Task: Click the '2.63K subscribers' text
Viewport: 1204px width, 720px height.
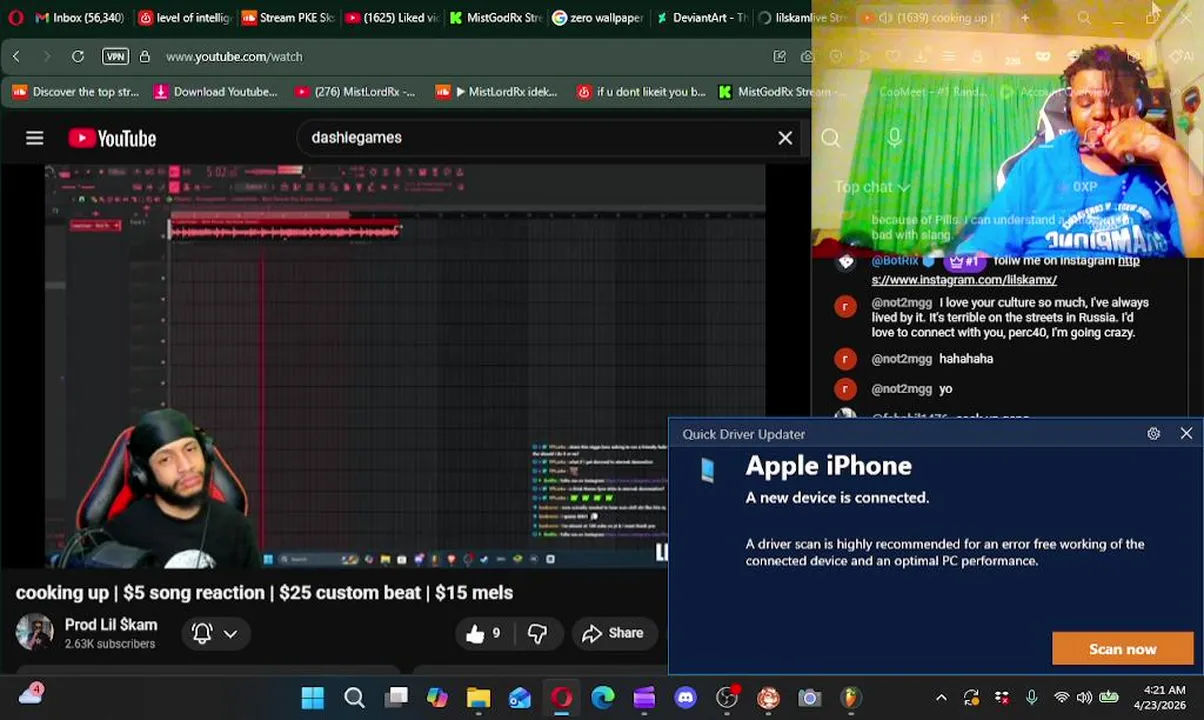Action: (x=110, y=644)
